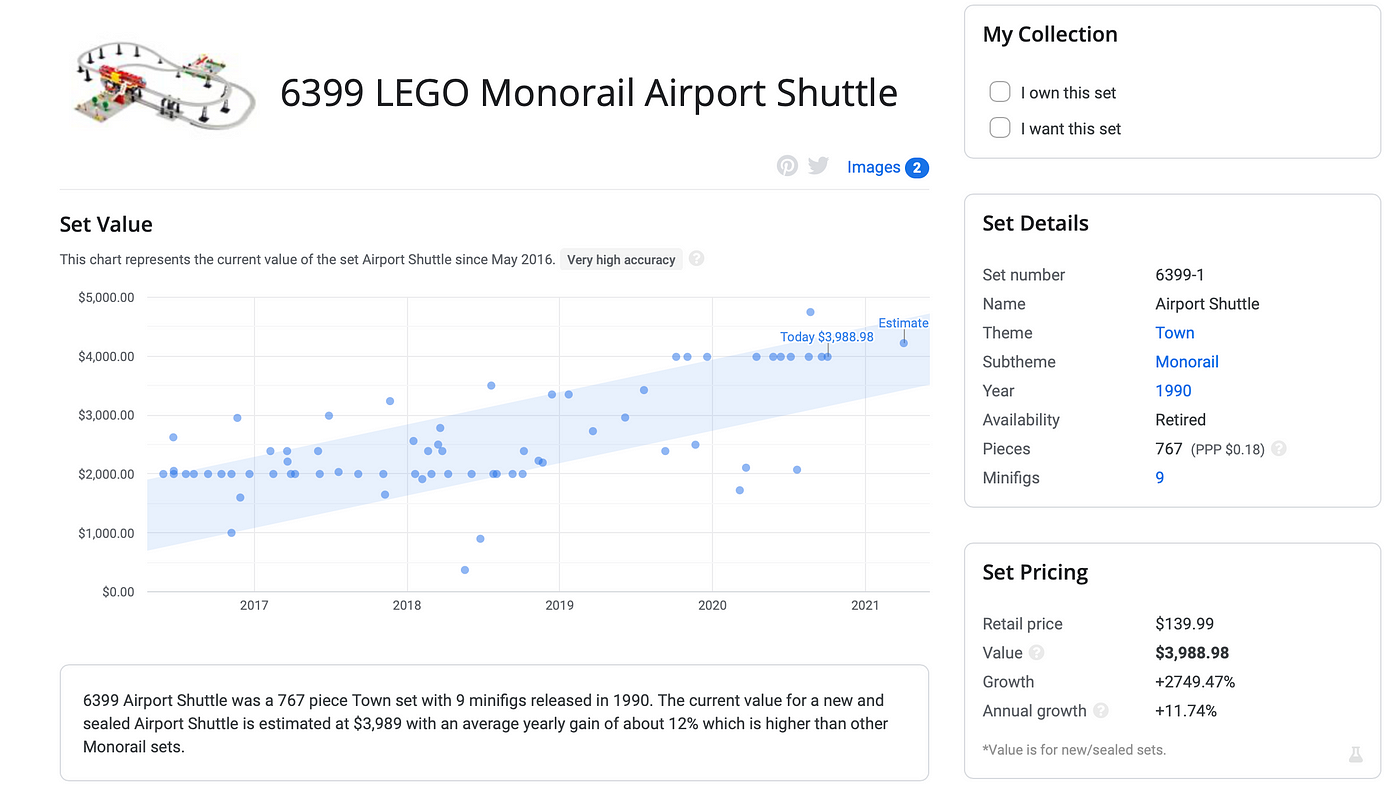Share set on Twitter icon

[x=818, y=166]
